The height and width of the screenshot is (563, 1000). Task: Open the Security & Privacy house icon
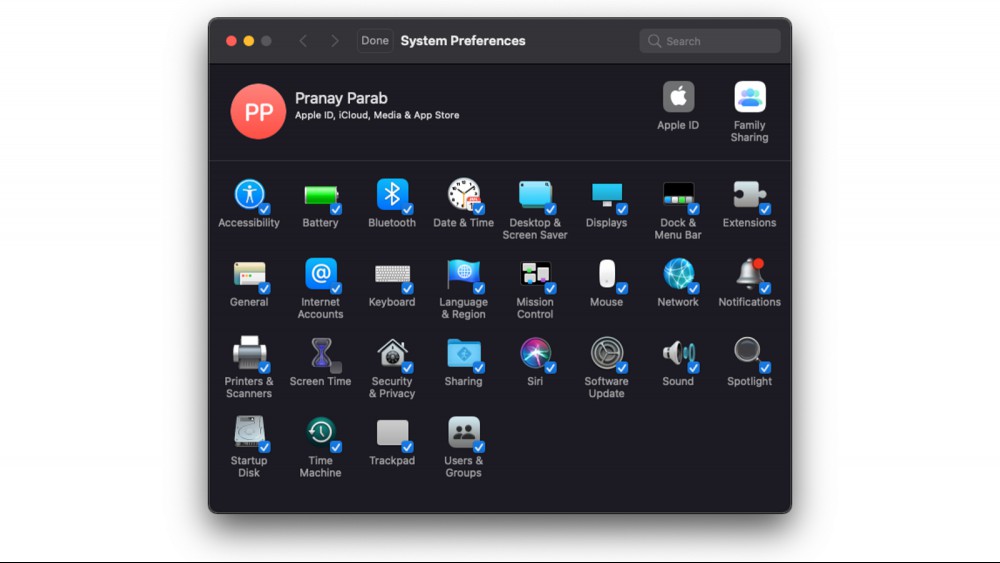point(392,353)
